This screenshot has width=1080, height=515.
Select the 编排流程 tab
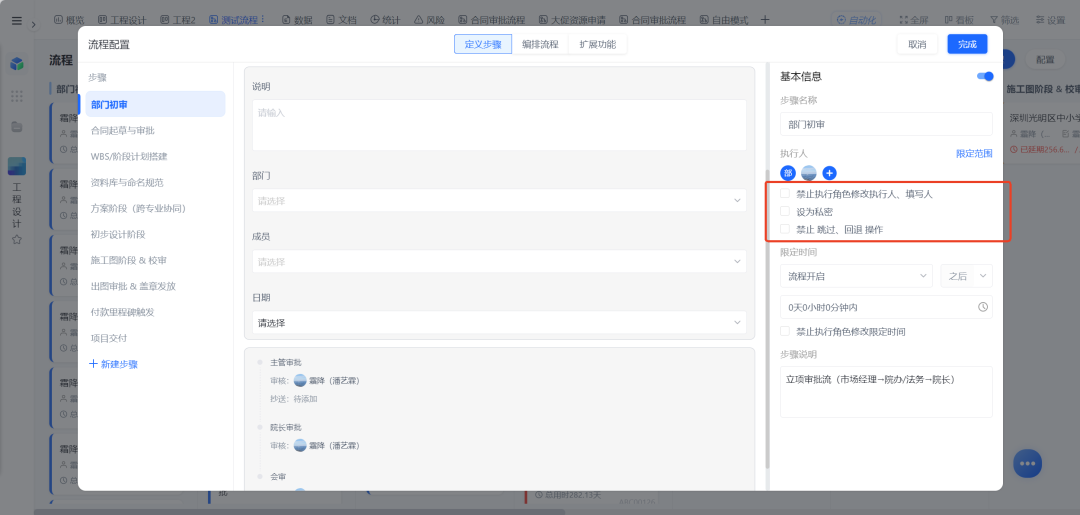pos(540,44)
